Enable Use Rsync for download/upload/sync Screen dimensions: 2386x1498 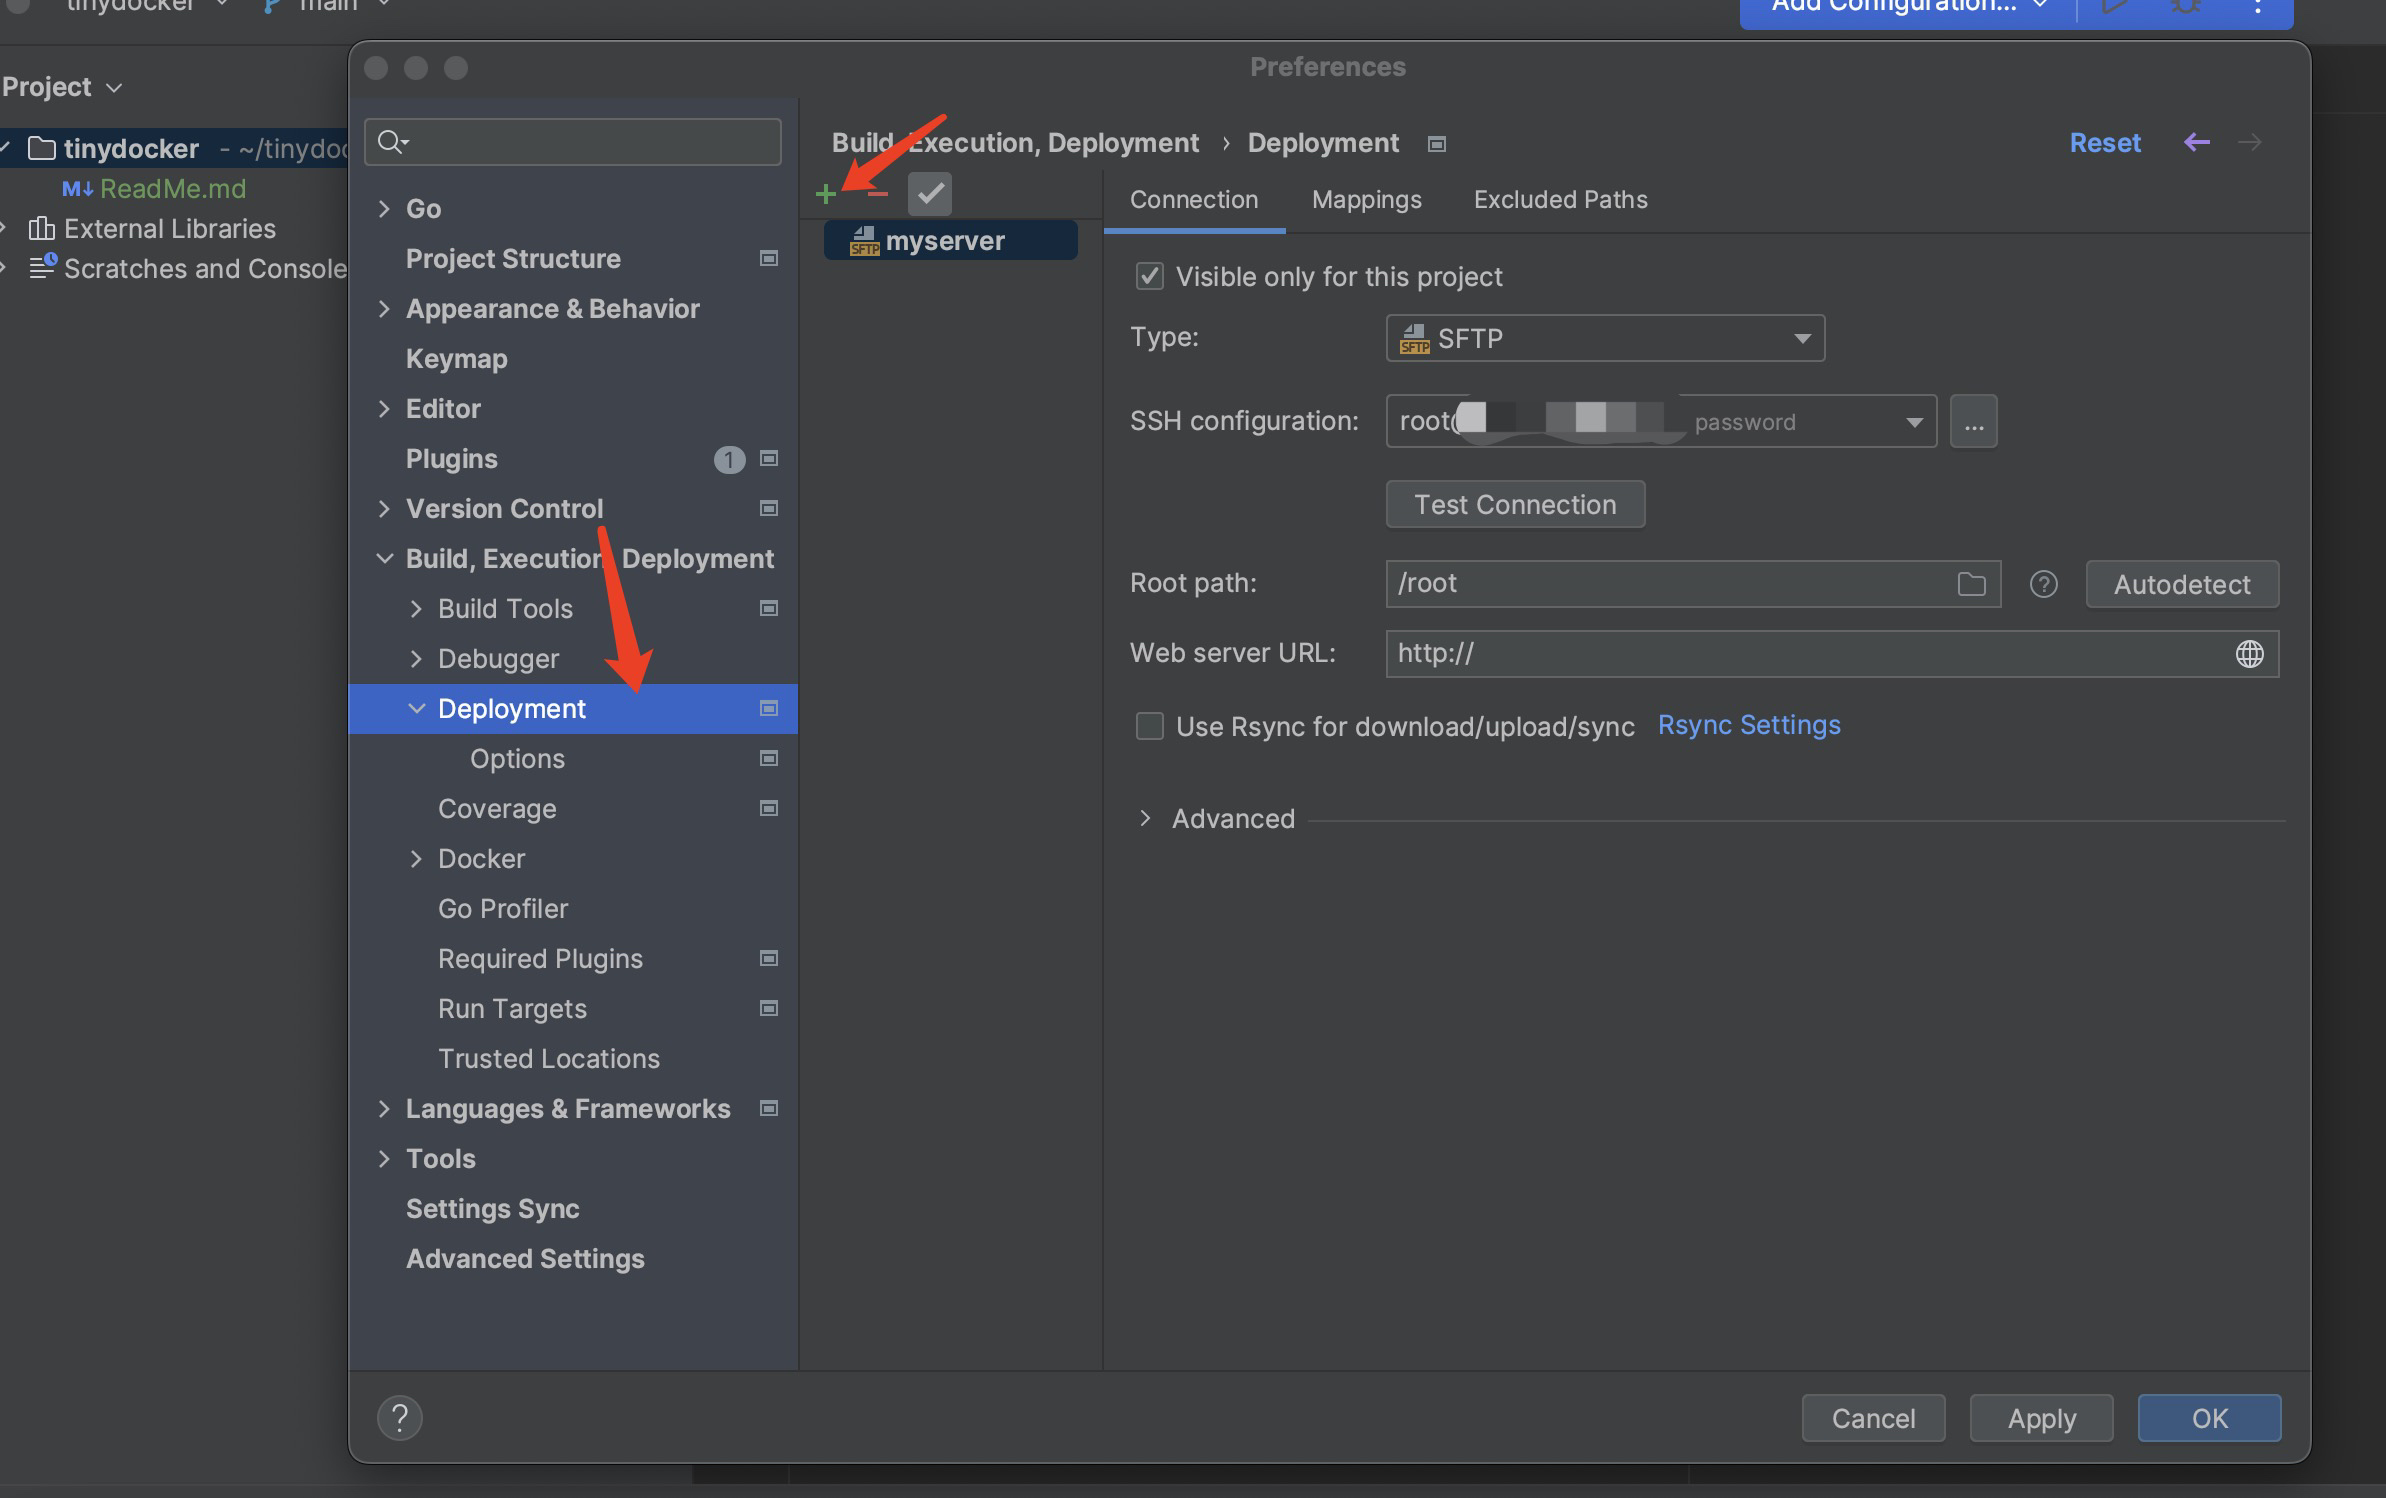click(1150, 726)
